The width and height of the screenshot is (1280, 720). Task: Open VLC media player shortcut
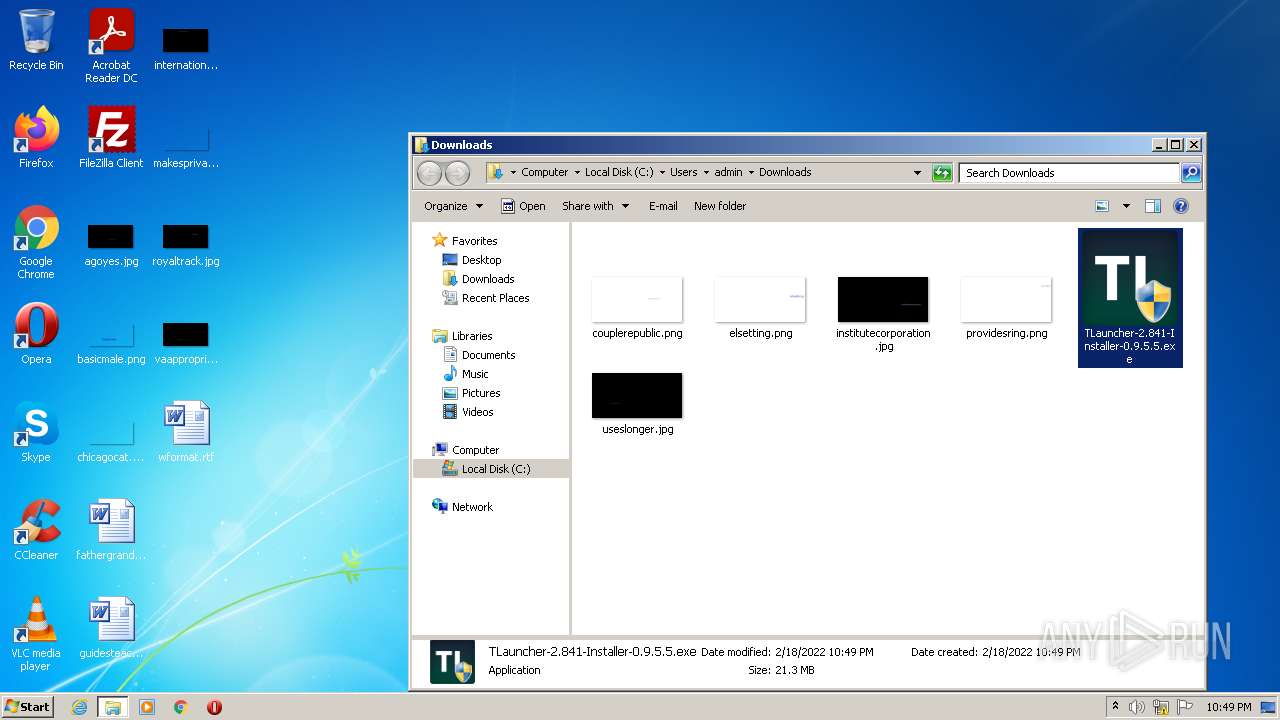[36, 634]
